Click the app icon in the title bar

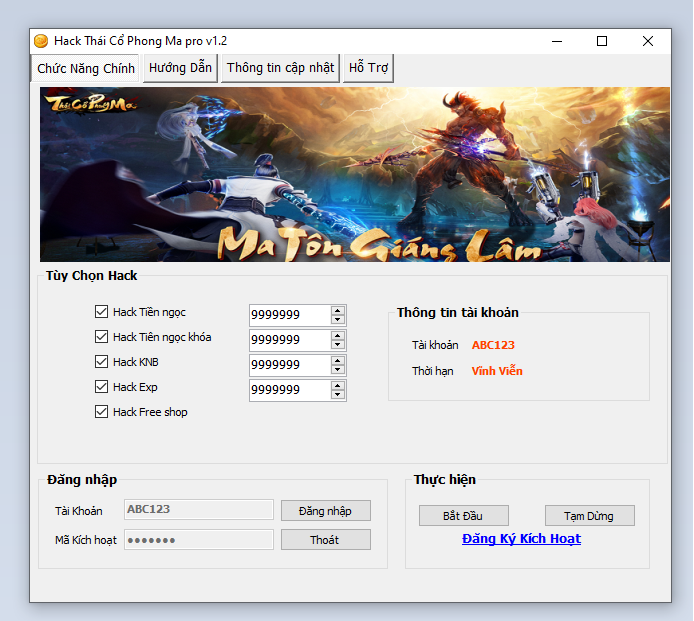click(41, 41)
